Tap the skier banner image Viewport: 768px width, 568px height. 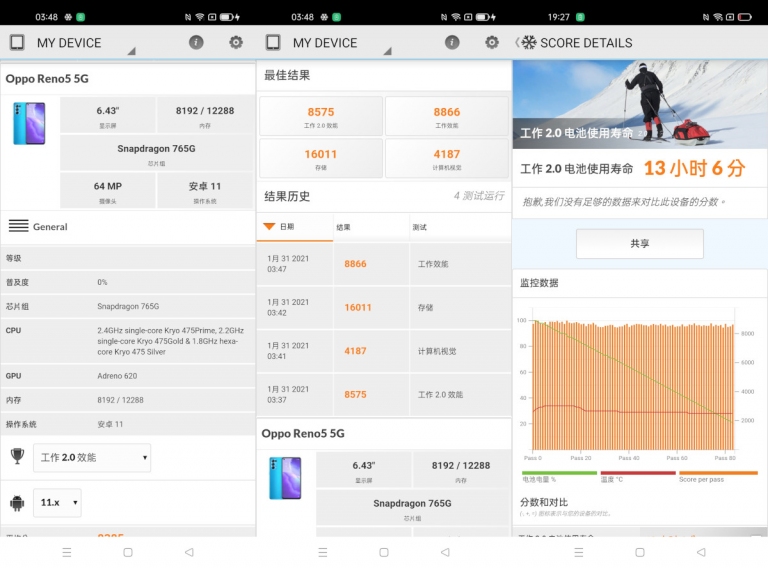(640, 104)
